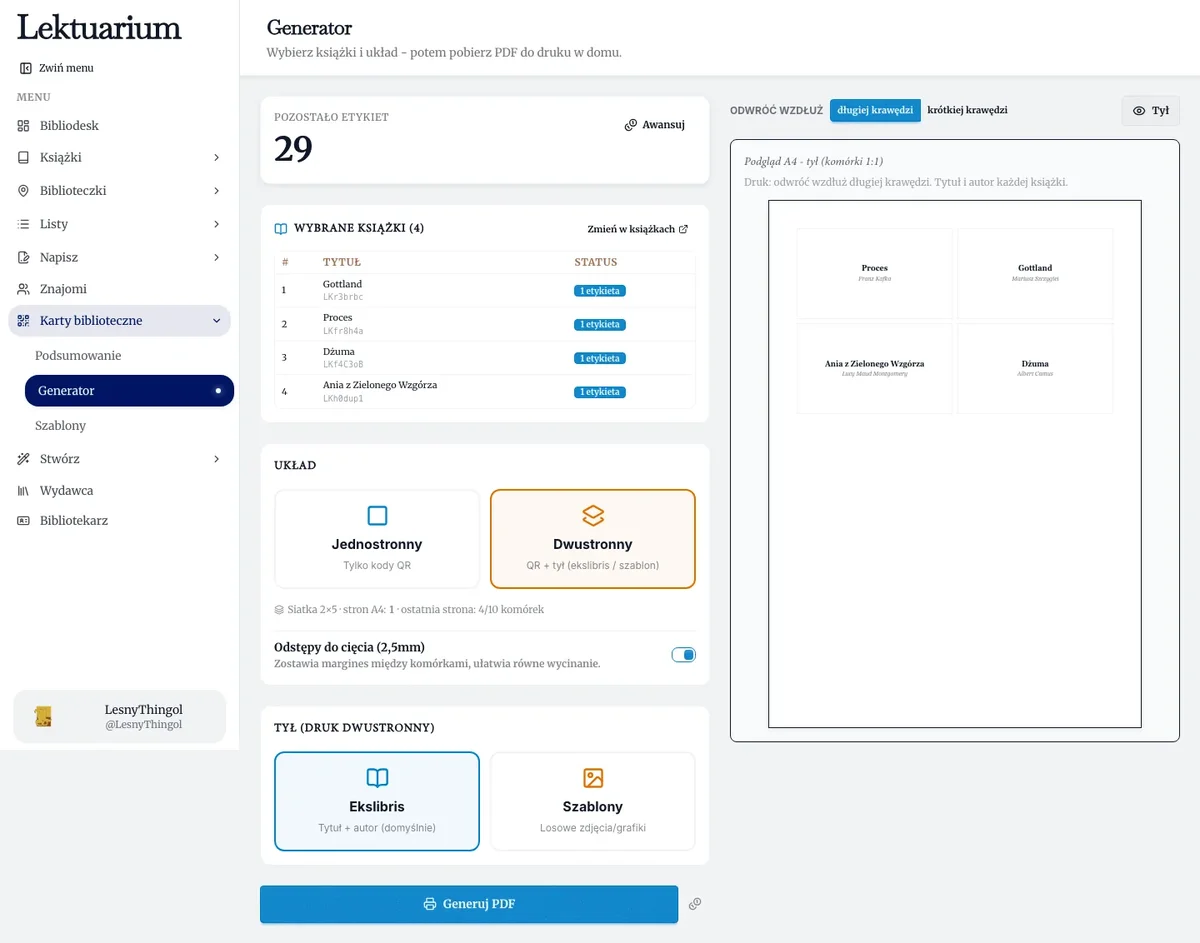The width and height of the screenshot is (1200, 943).
Task: Click the Karty biblioteczne QR icon
Action: coord(23,321)
